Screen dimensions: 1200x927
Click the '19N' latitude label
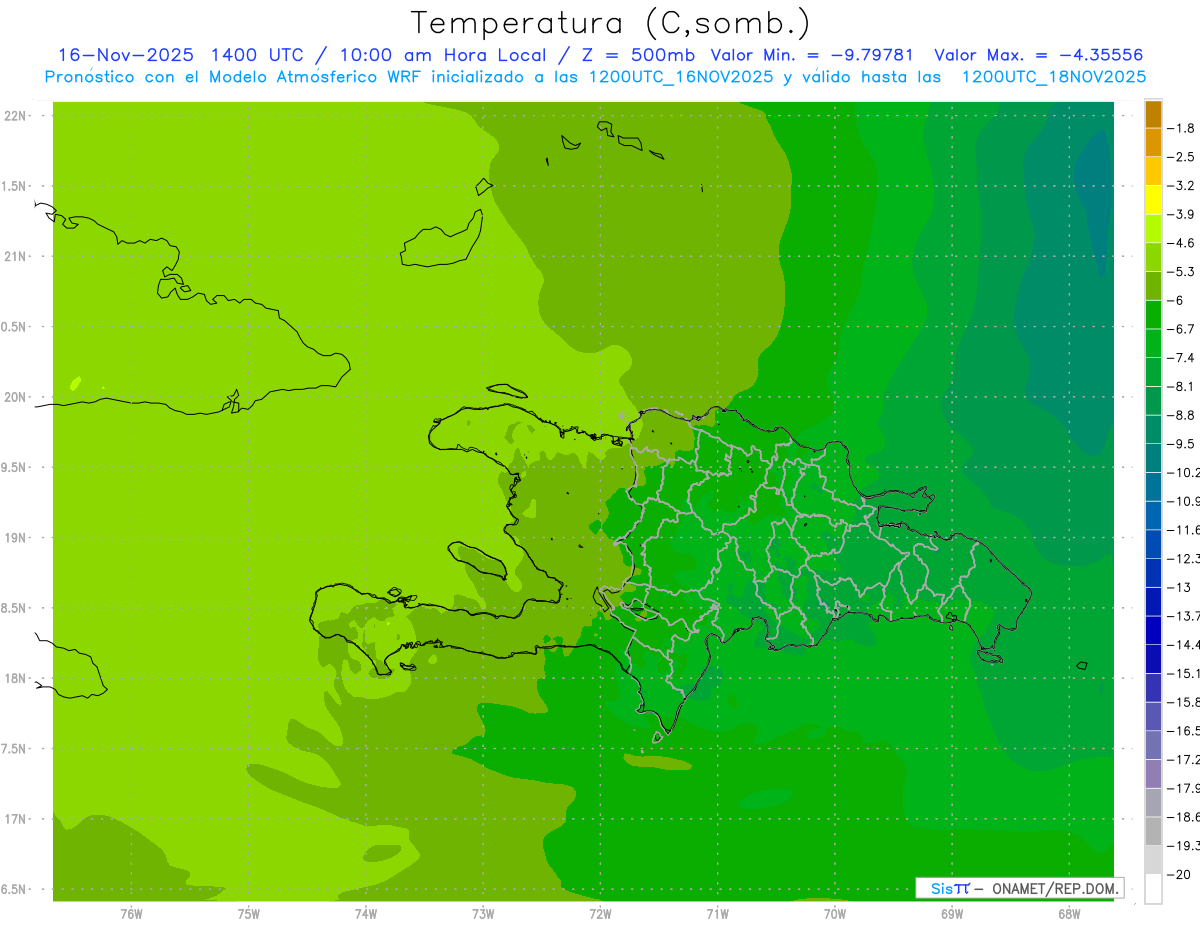tap(15, 538)
